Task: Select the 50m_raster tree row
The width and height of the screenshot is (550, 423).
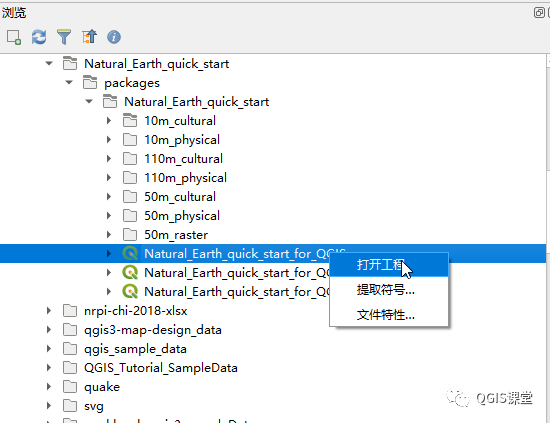Action: [x=273, y=234]
